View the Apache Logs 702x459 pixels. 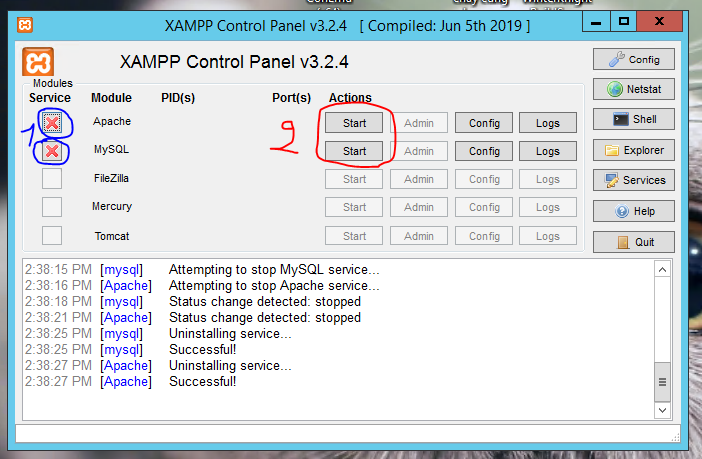[548, 123]
